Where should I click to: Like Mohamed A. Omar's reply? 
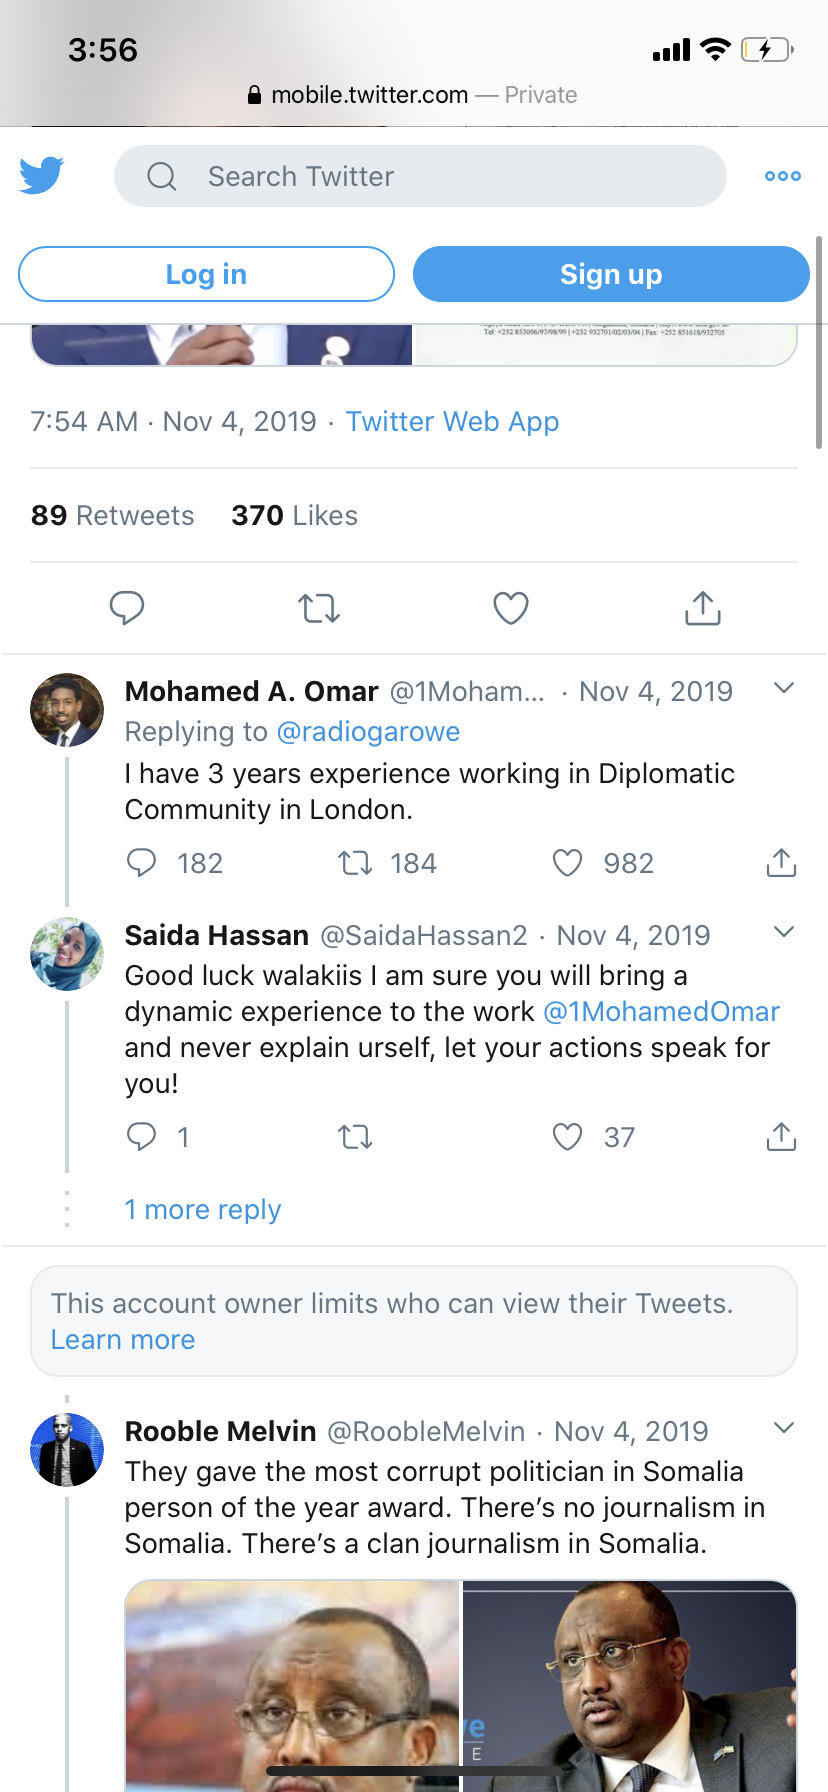[567, 863]
